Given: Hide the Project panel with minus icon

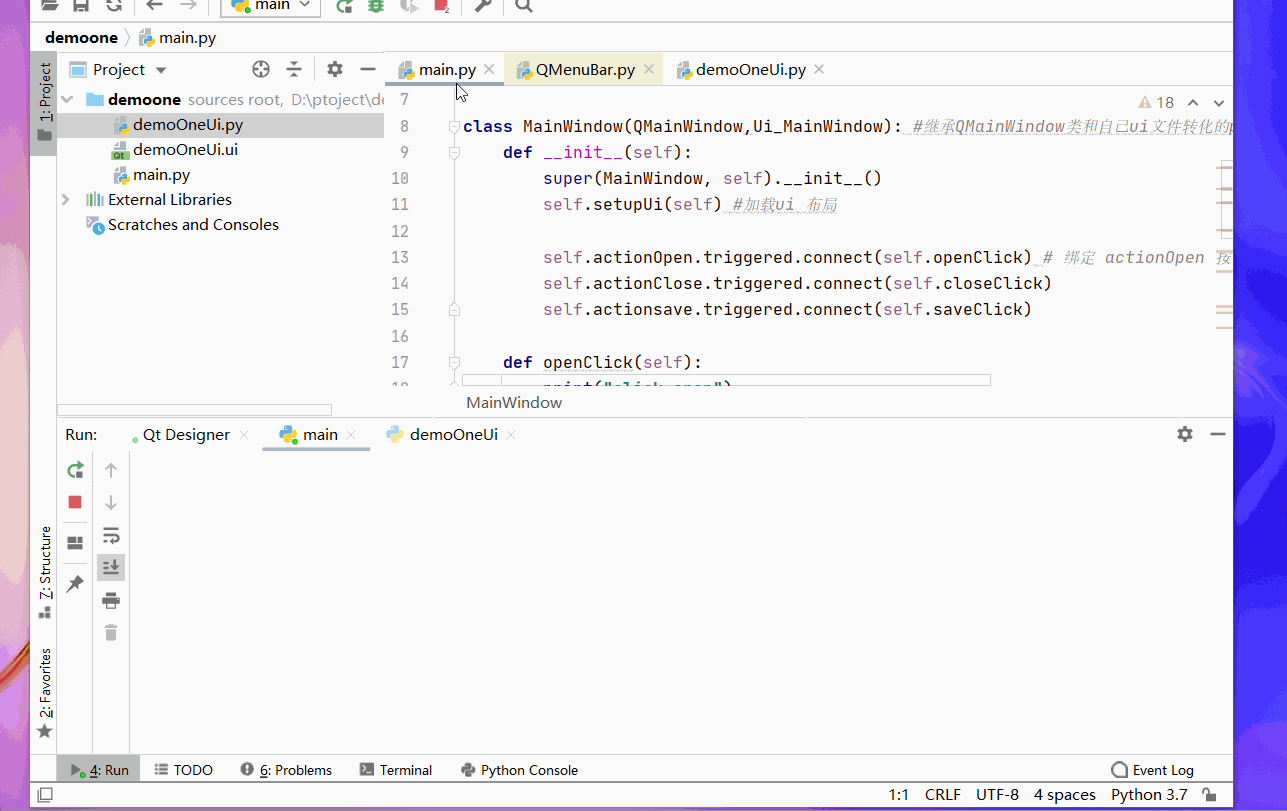Looking at the screenshot, I should point(367,69).
